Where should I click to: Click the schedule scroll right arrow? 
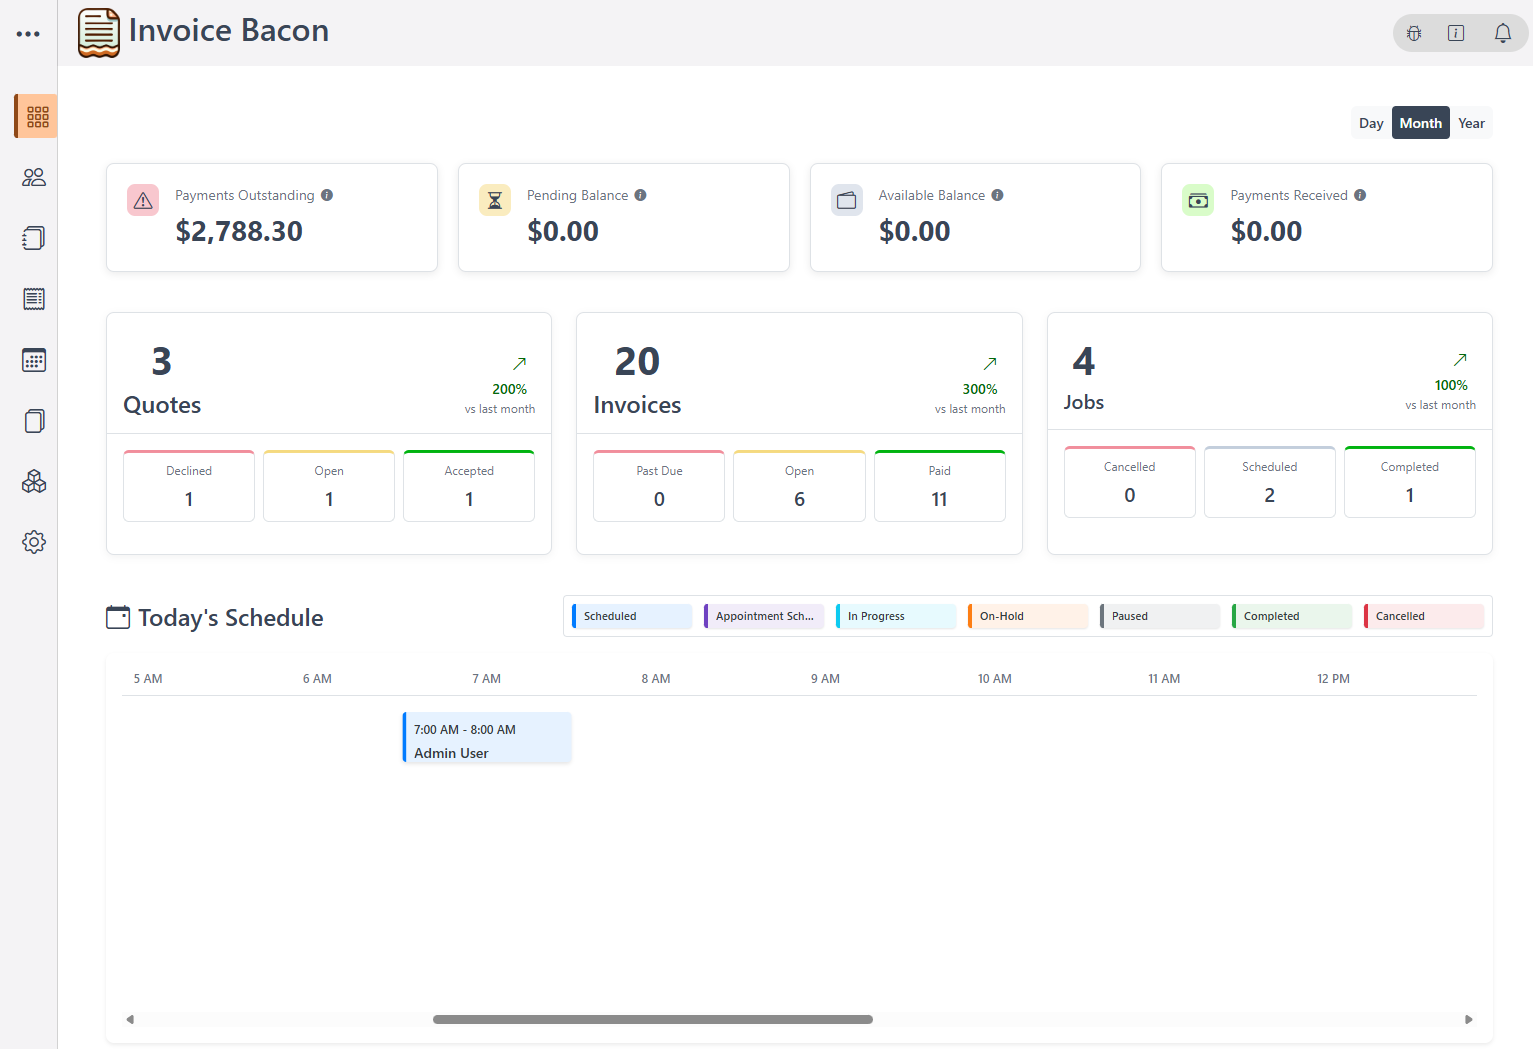tap(1469, 1019)
